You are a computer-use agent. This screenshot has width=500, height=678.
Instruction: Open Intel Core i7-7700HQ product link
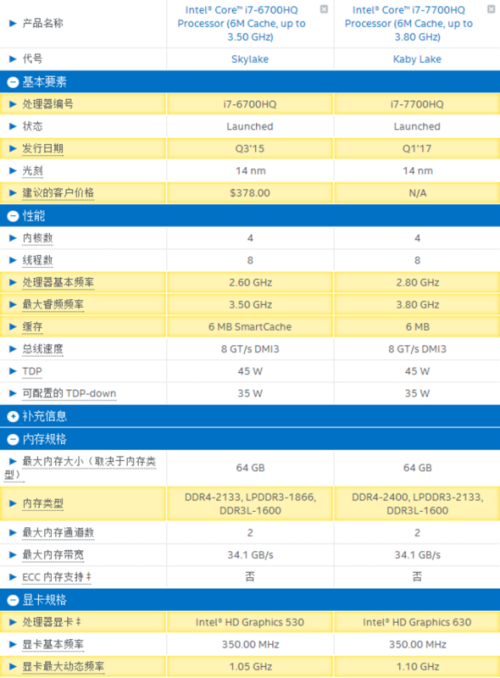(x=409, y=23)
